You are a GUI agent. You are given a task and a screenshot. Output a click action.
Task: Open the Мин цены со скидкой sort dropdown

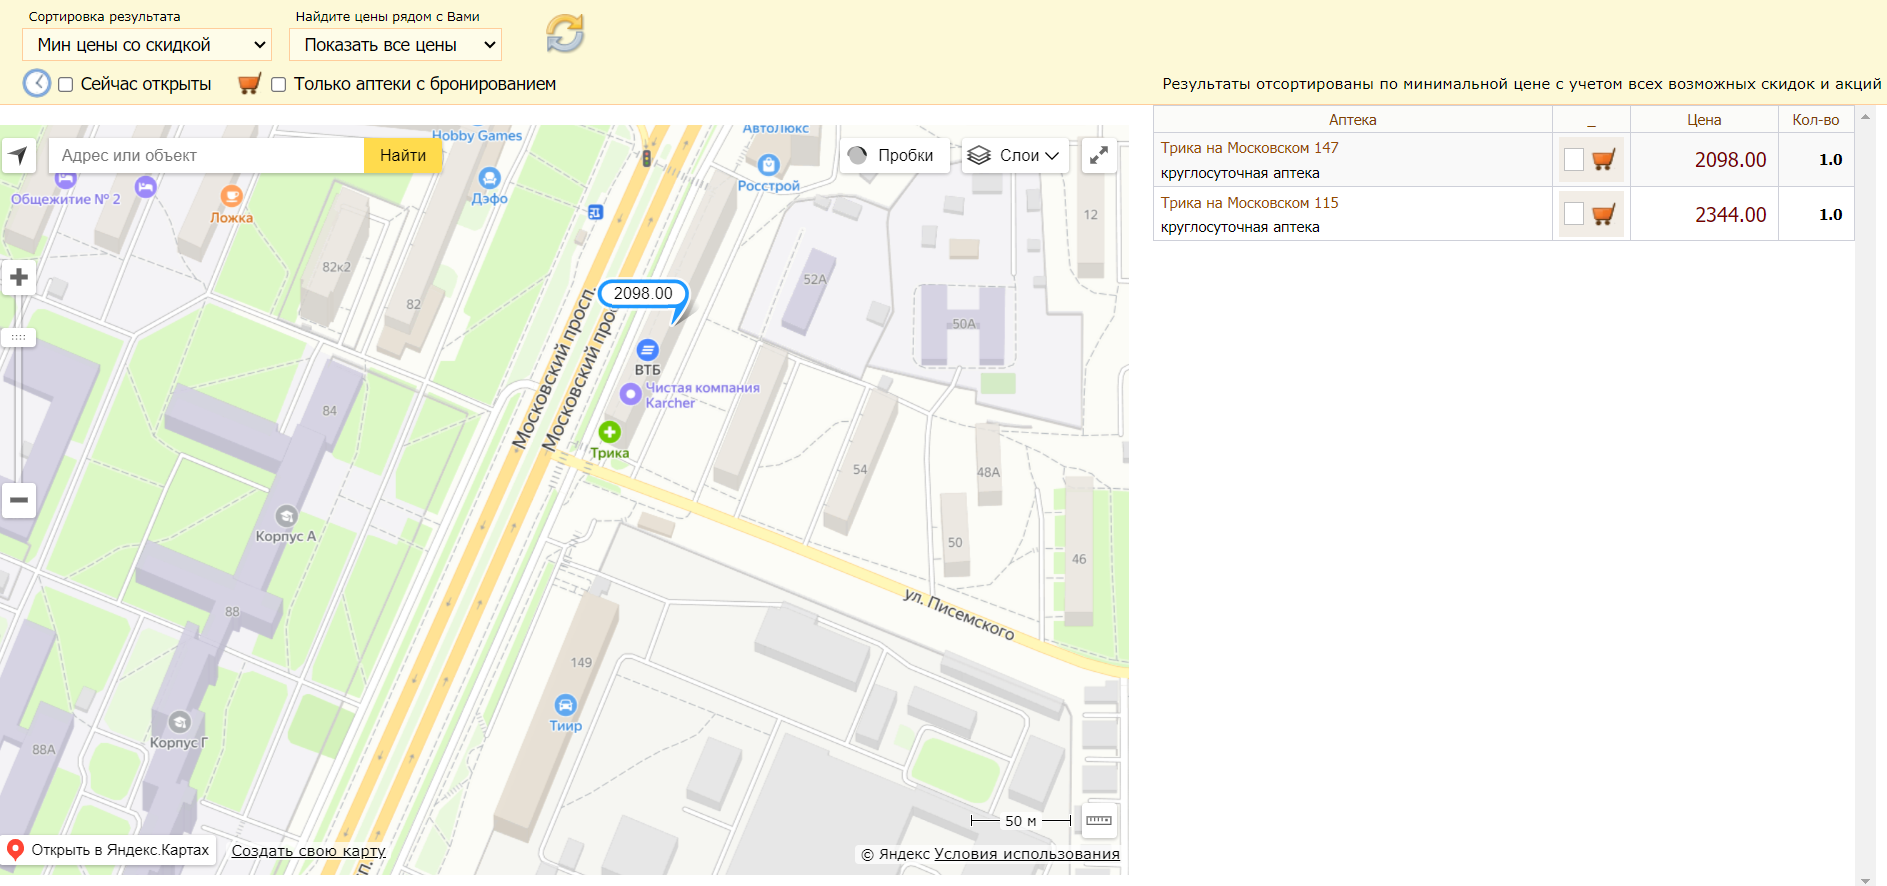click(x=147, y=45)
